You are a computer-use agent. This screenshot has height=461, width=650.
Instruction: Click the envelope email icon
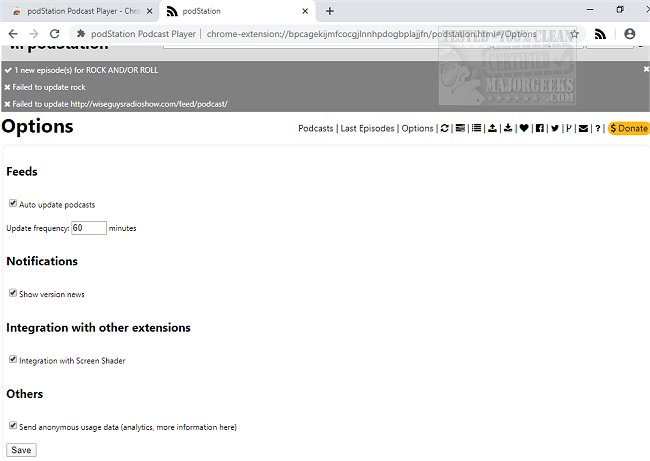[x=583, y=129]
